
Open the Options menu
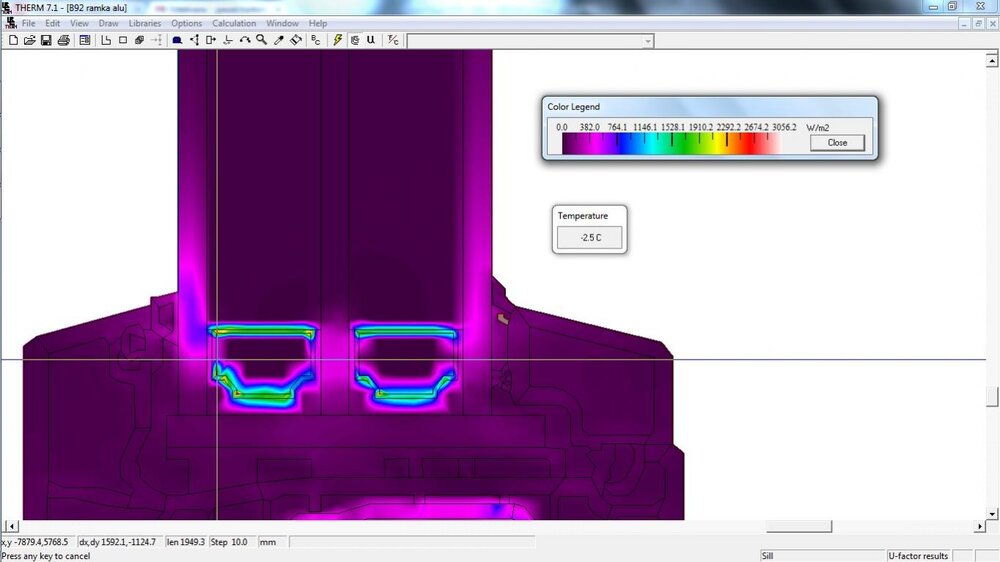tap(186, 23)
